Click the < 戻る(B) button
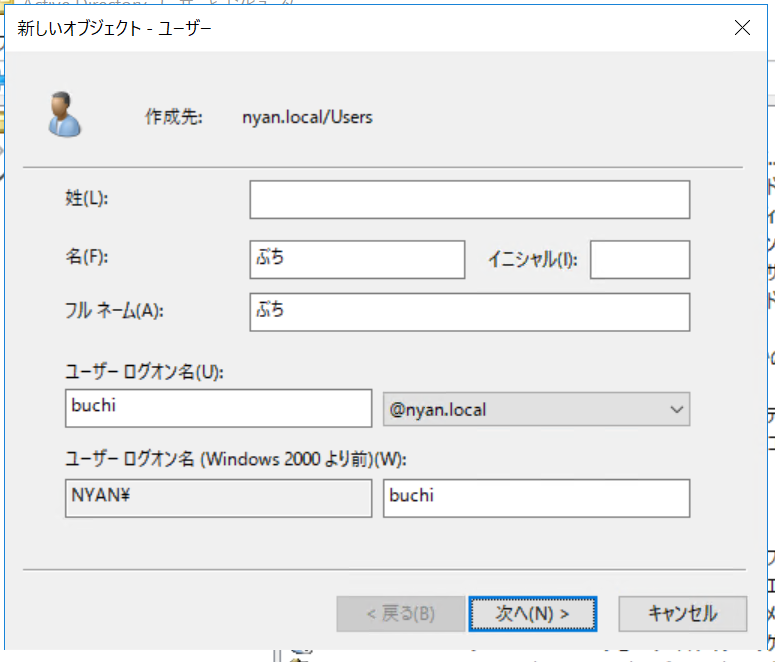This screenshot has height=662, width=775. [x=399, y=612]
